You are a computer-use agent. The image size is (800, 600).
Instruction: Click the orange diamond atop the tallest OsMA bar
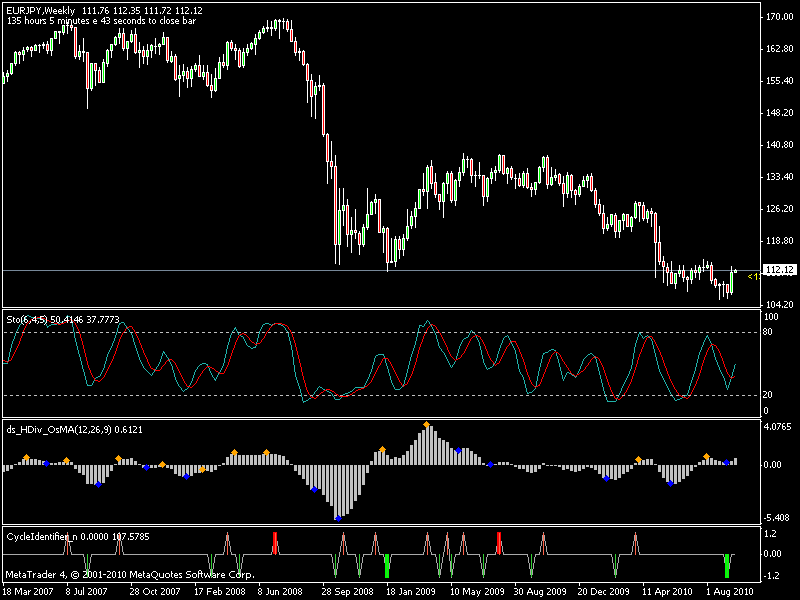tap(427, 424)
